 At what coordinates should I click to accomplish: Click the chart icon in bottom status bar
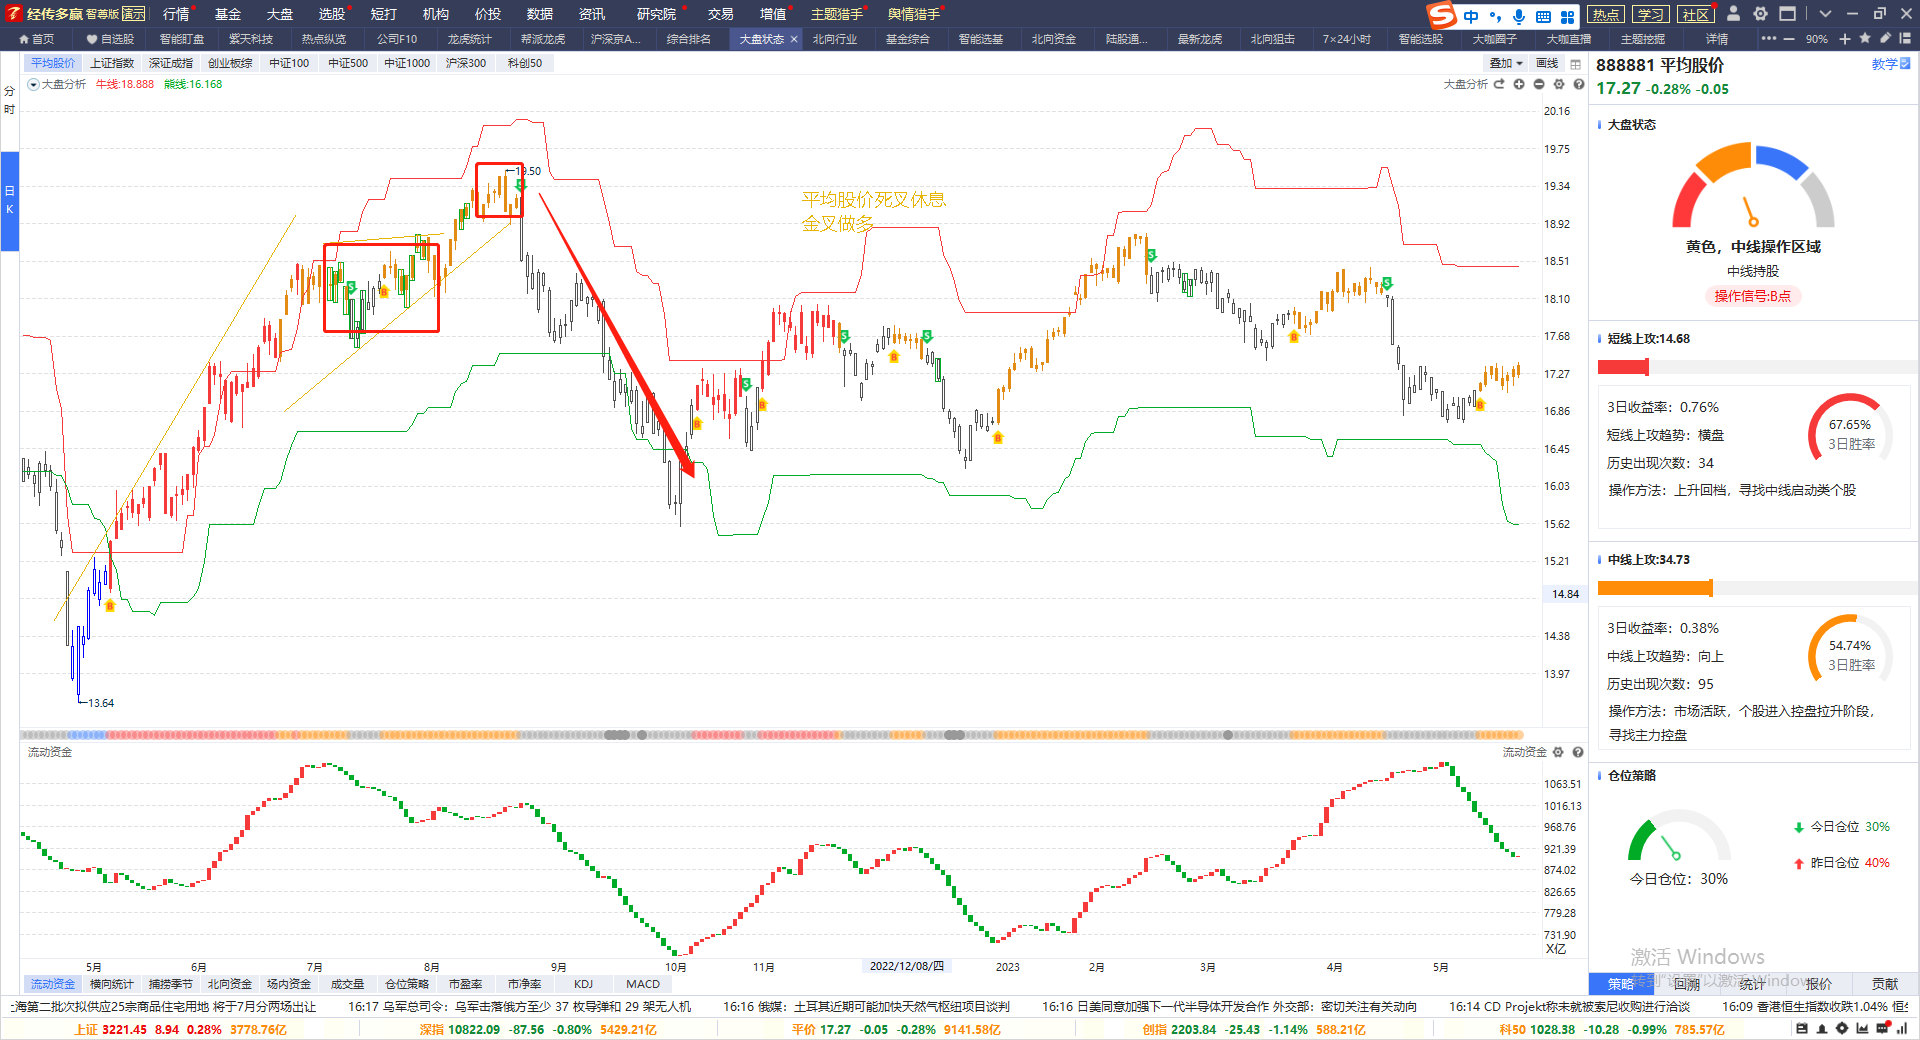1862,1029
